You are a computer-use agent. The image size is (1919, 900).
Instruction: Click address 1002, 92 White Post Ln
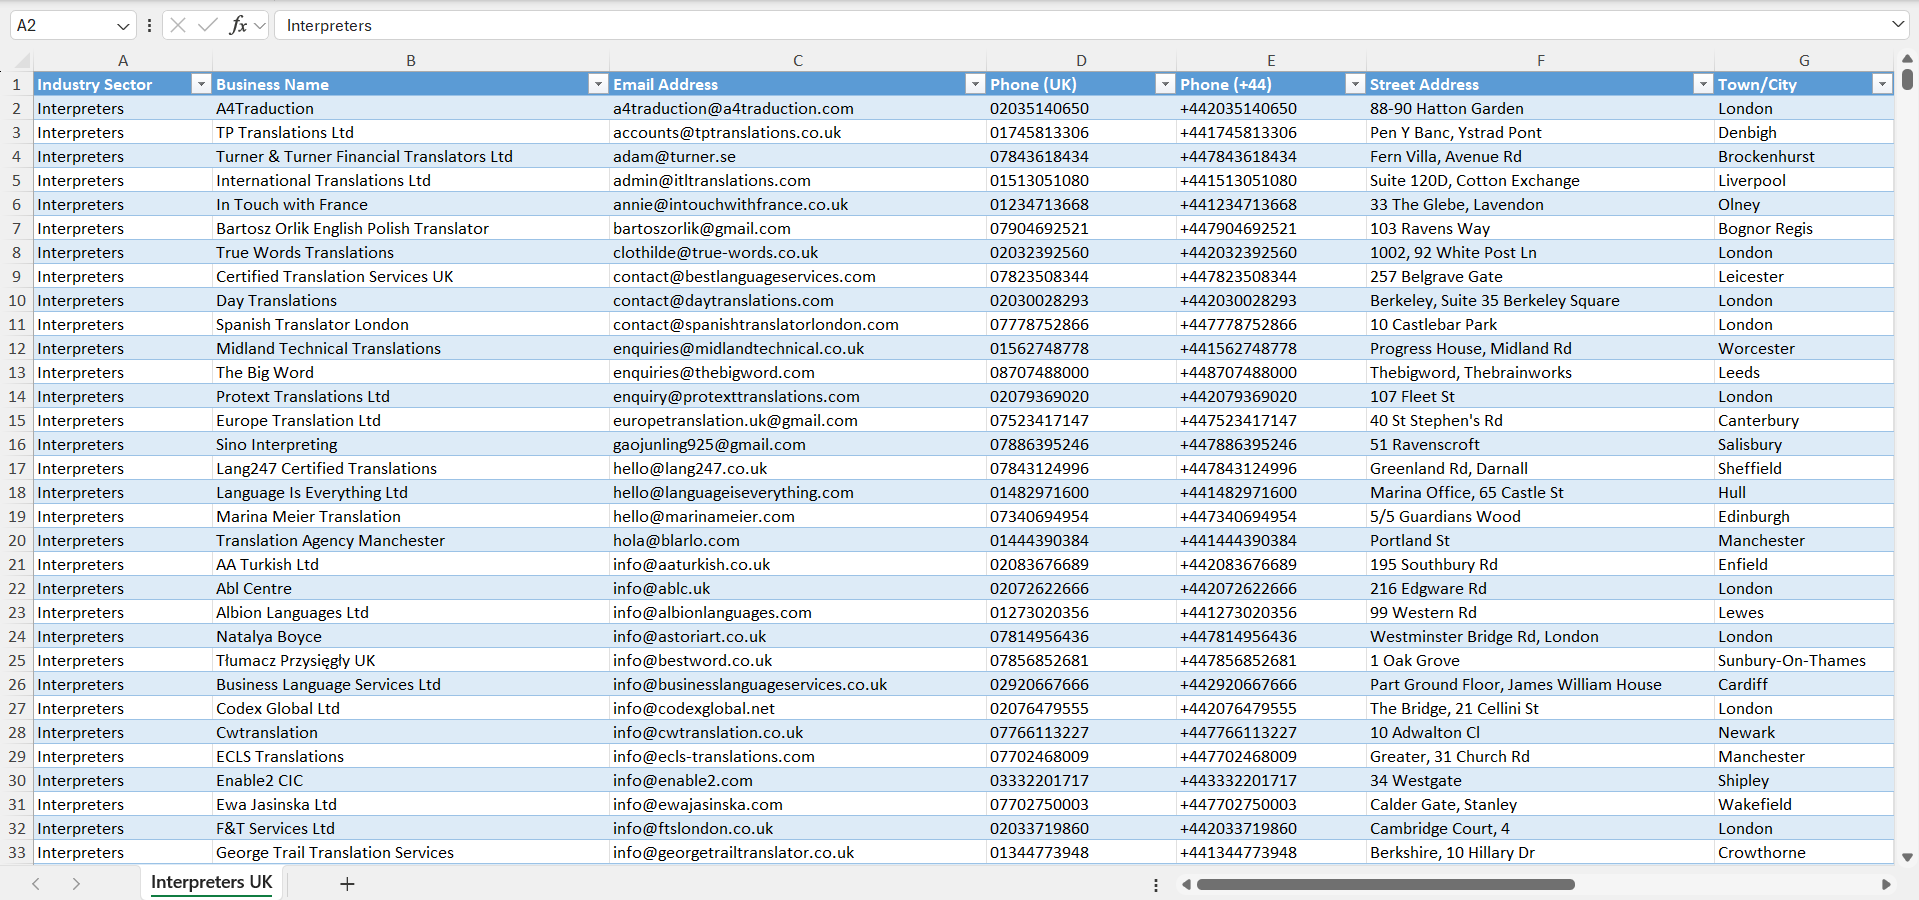[1540, 252]
